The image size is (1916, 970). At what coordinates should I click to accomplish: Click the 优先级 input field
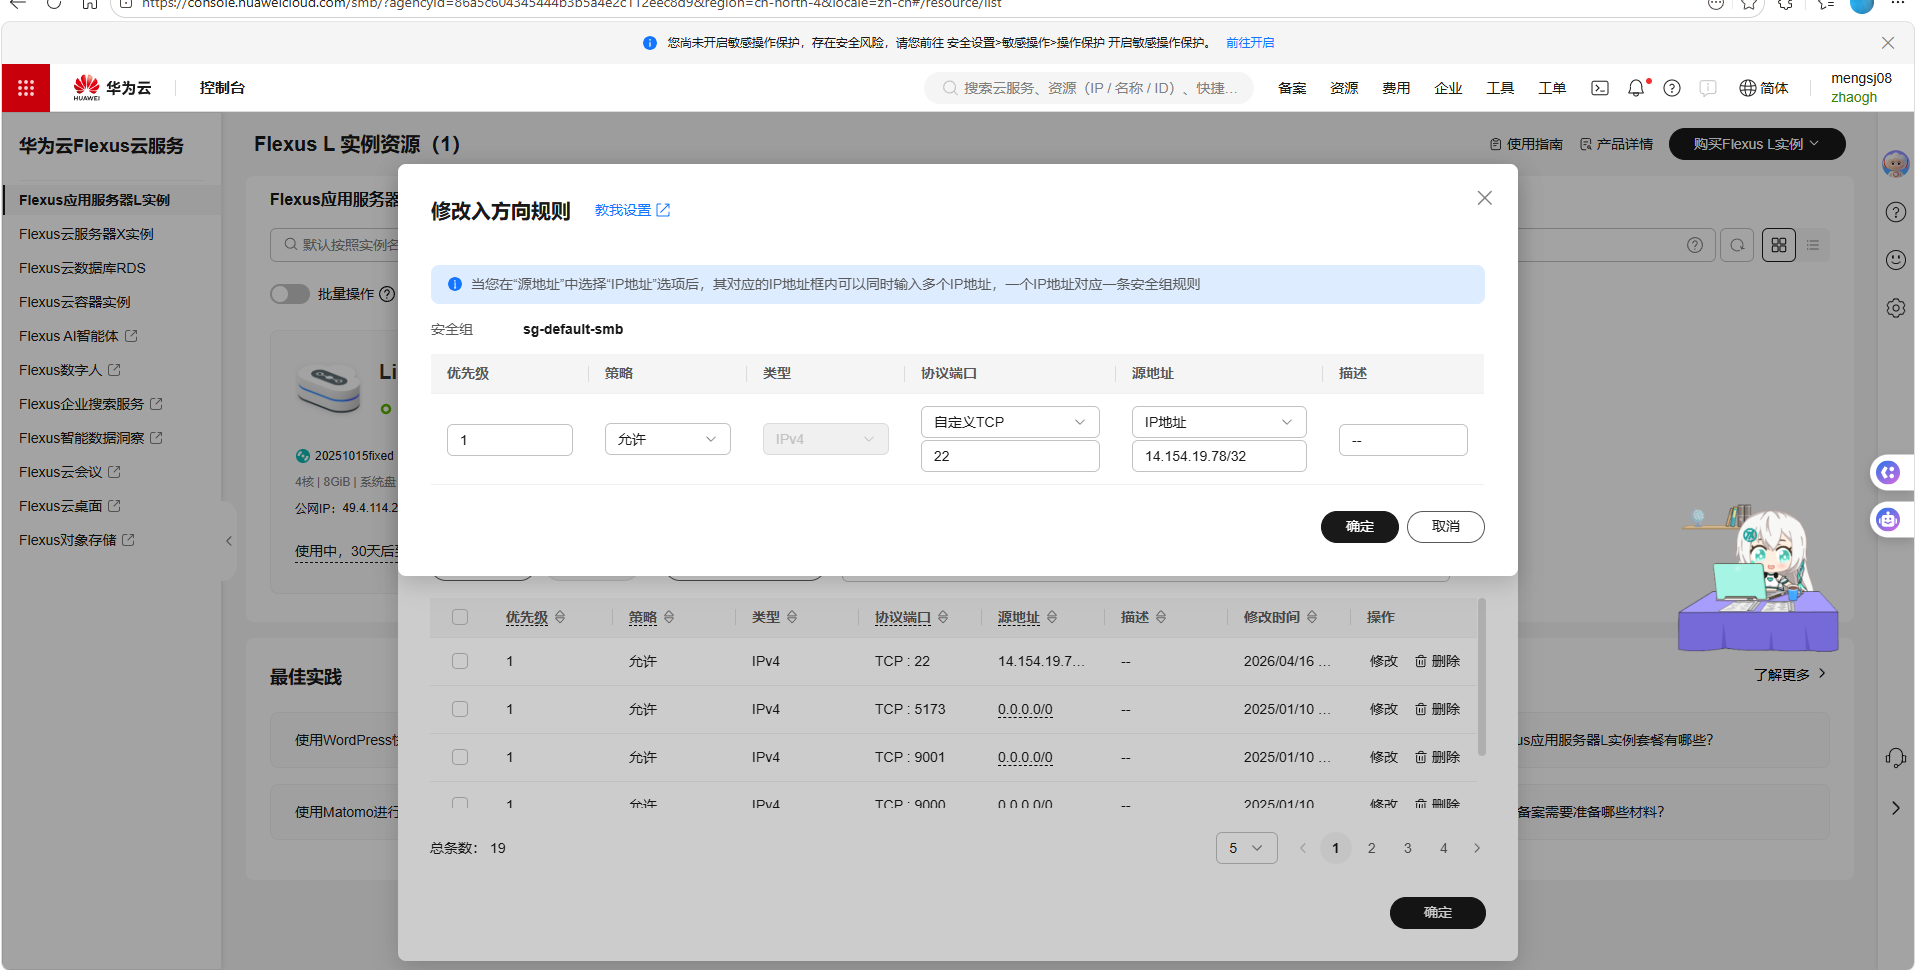[x=510, y=440]
